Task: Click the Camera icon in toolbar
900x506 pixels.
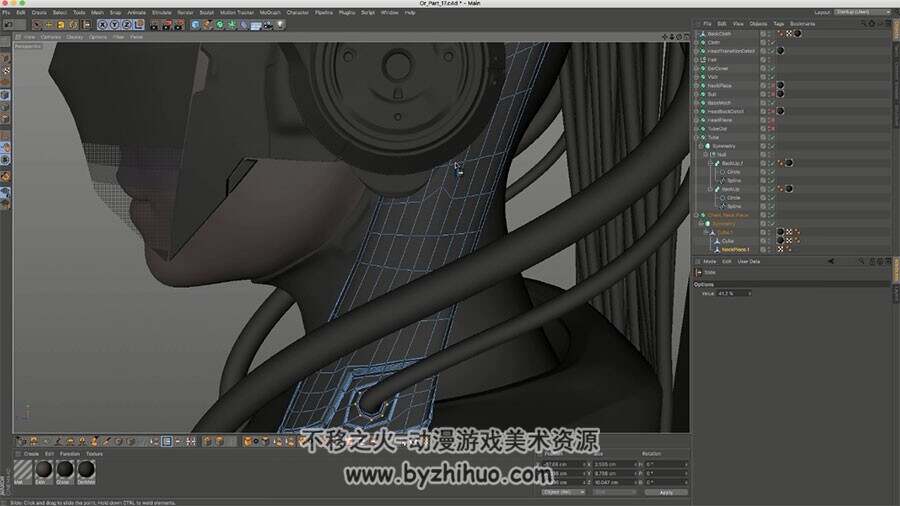Action: pyautogui.click(x=268, y=25)
